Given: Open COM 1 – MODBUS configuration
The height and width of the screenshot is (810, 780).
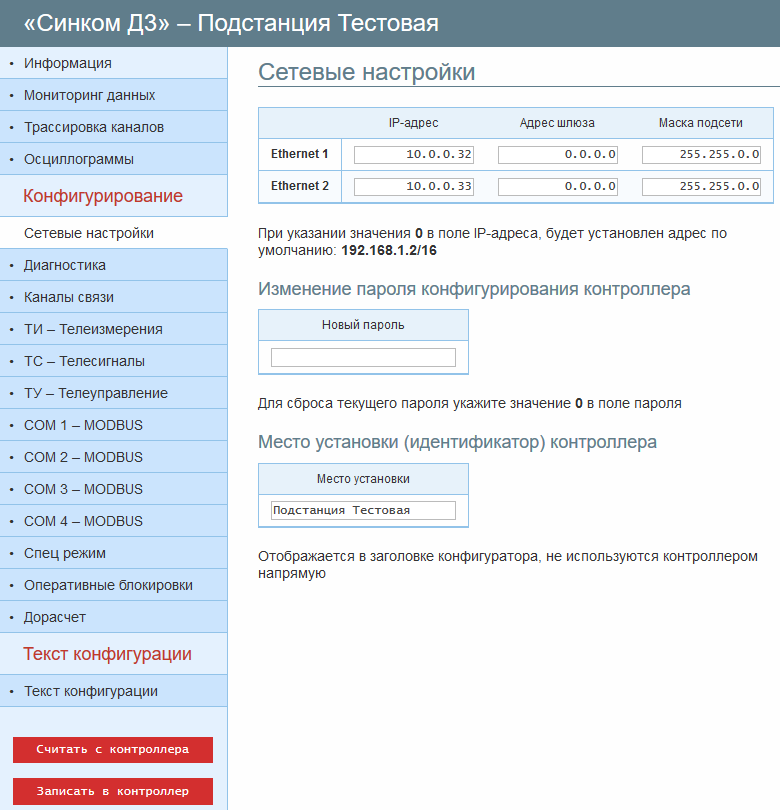Looking at the screenshot, I should (83, 425).
